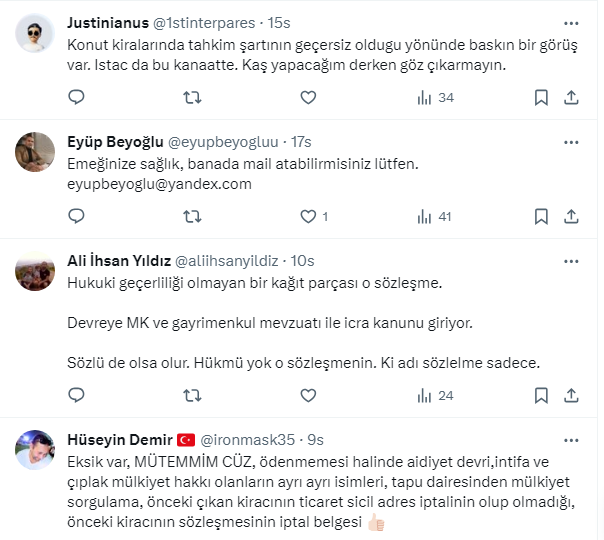Image resolution: width=604 pixels, height=540 pixels.
Task: Bookmark the Justinianus tweet
Action: tap(541, 97)
